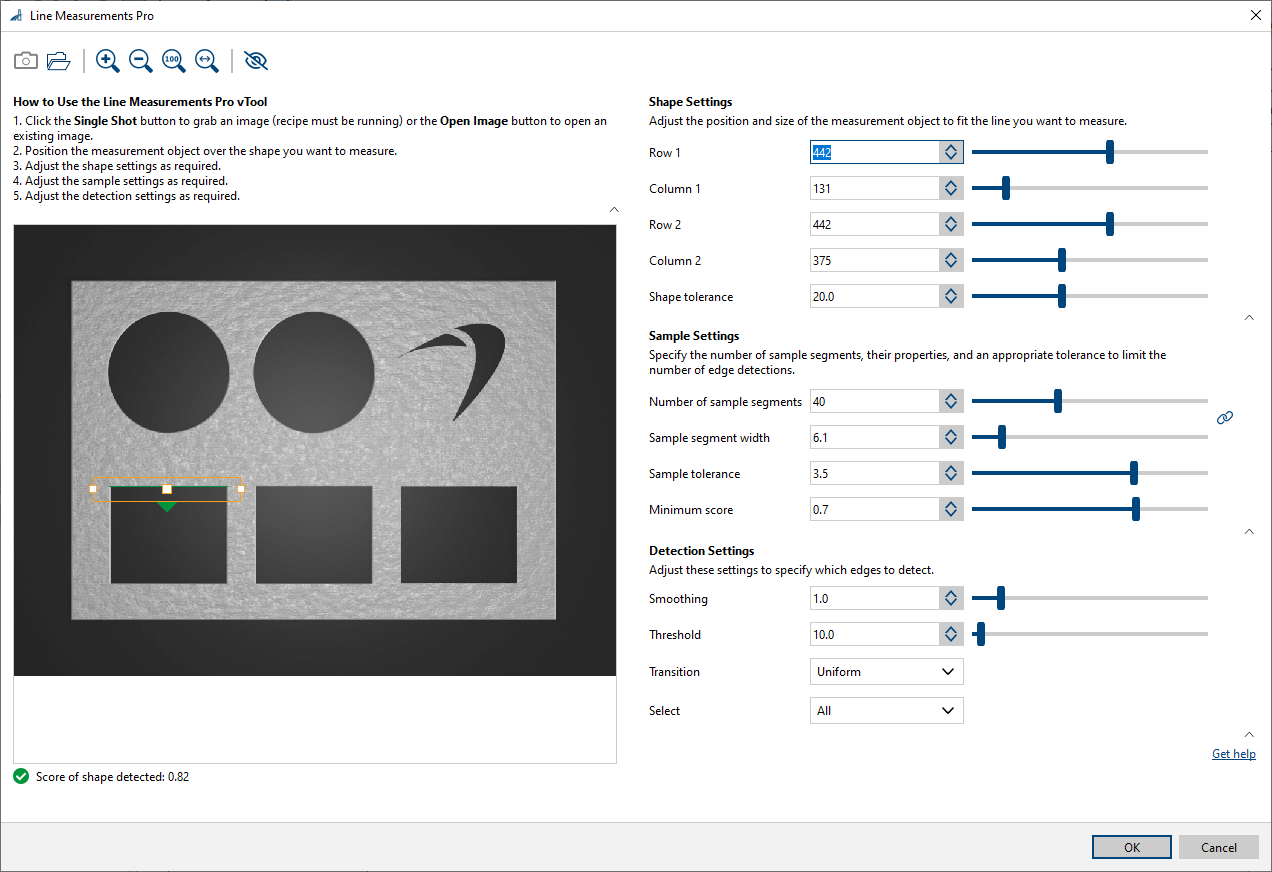The height and width of the screenshot is (872, 1272).
Task: Click the Shape tolerance slider handle
Action: click(x=1062, y=296)
